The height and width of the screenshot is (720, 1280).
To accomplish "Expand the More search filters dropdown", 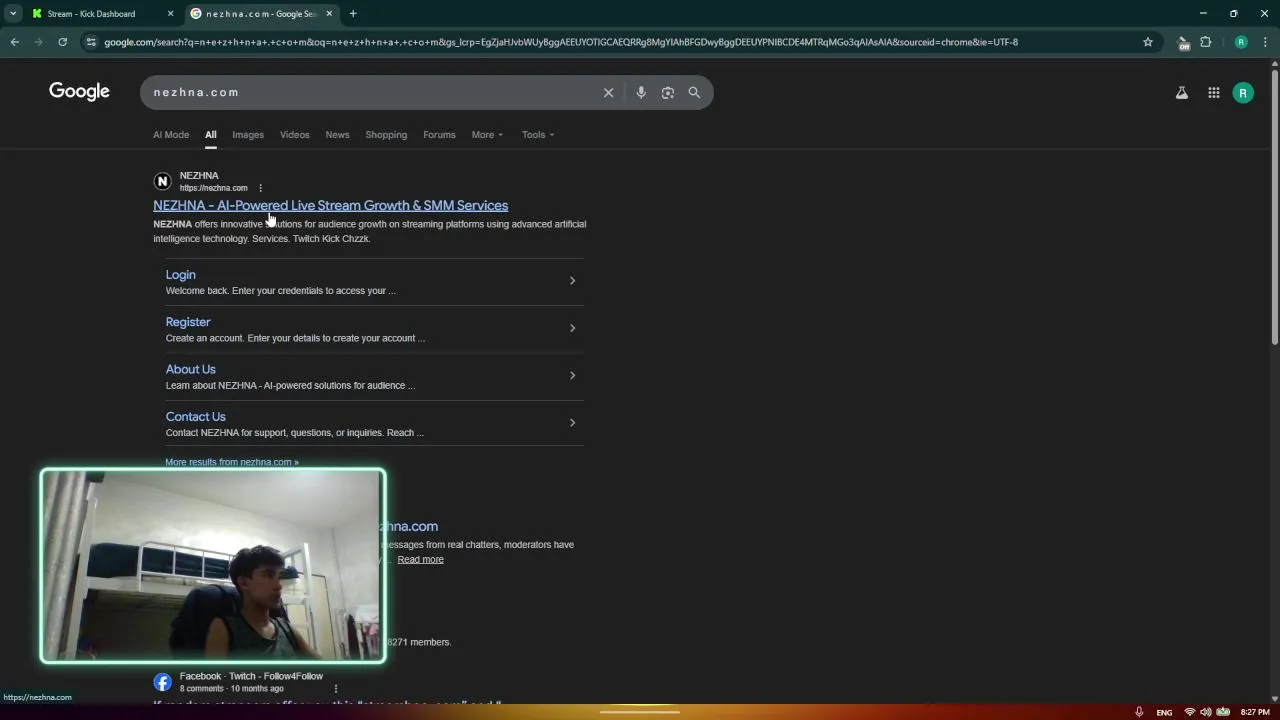I will click(487, 135).
